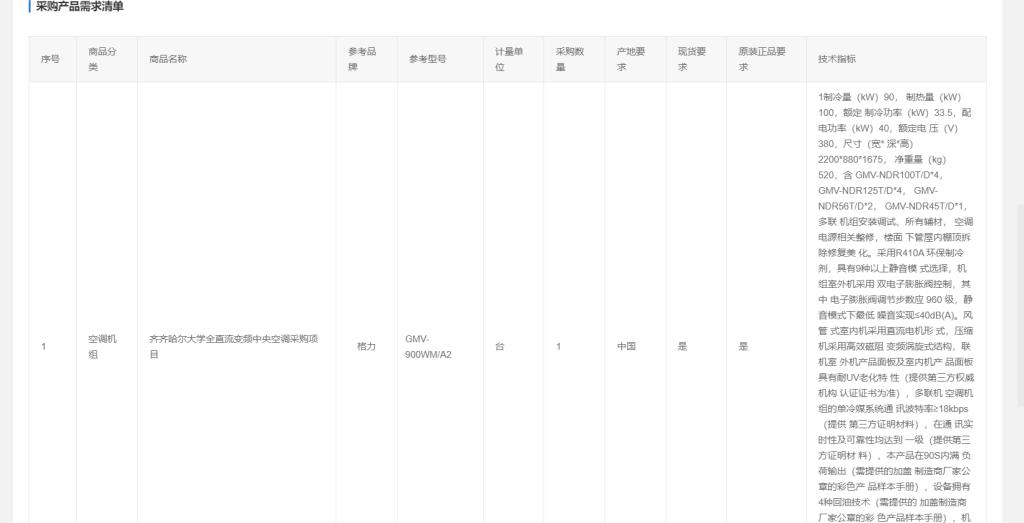Select the 商品分类 column header
The width and height of the screenshot is (1024, 523).
tap(102, 59)
